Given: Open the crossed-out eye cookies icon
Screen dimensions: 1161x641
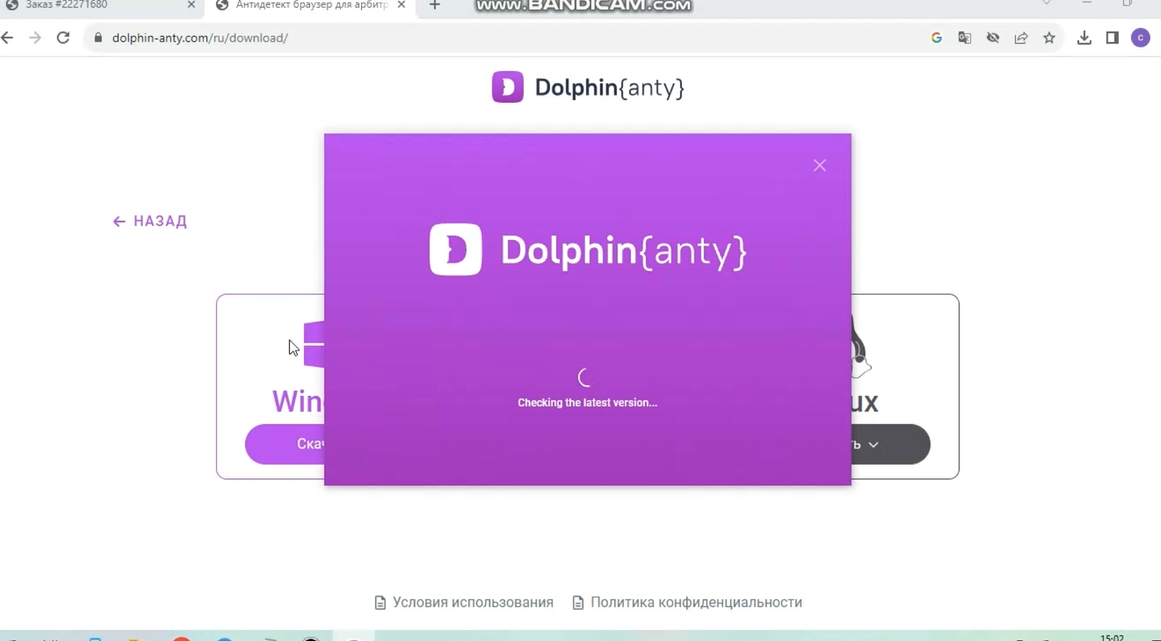Looking at the screenshot, I should 993,38.
